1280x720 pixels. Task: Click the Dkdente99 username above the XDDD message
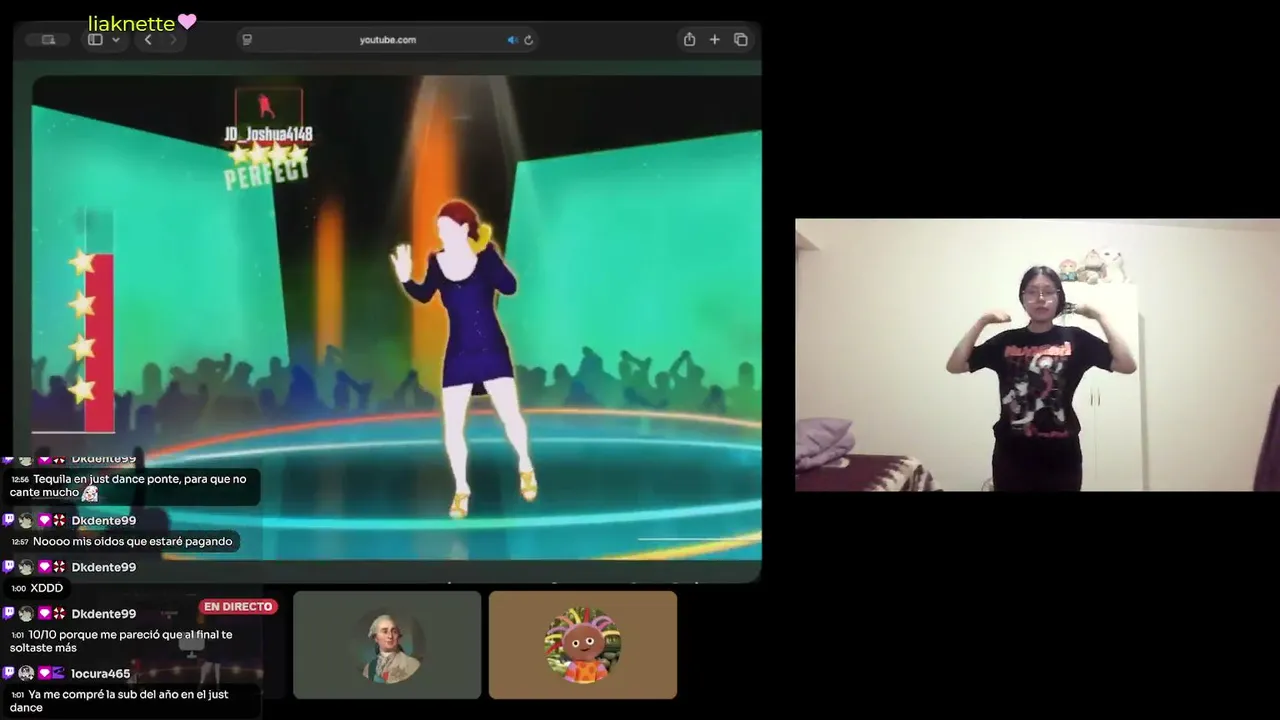104,567
